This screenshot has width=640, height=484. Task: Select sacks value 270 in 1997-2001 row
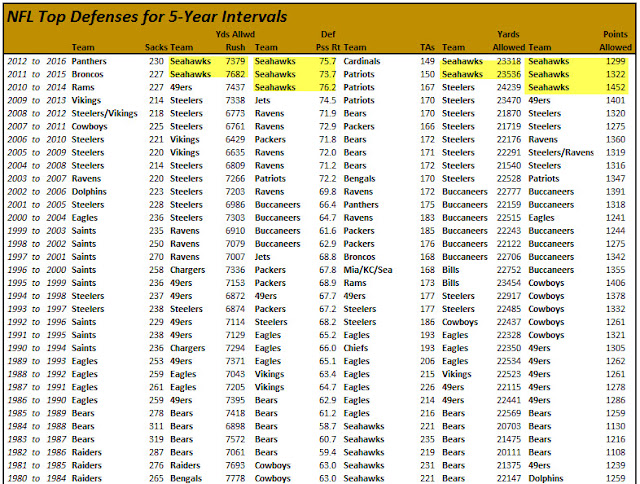156,257
